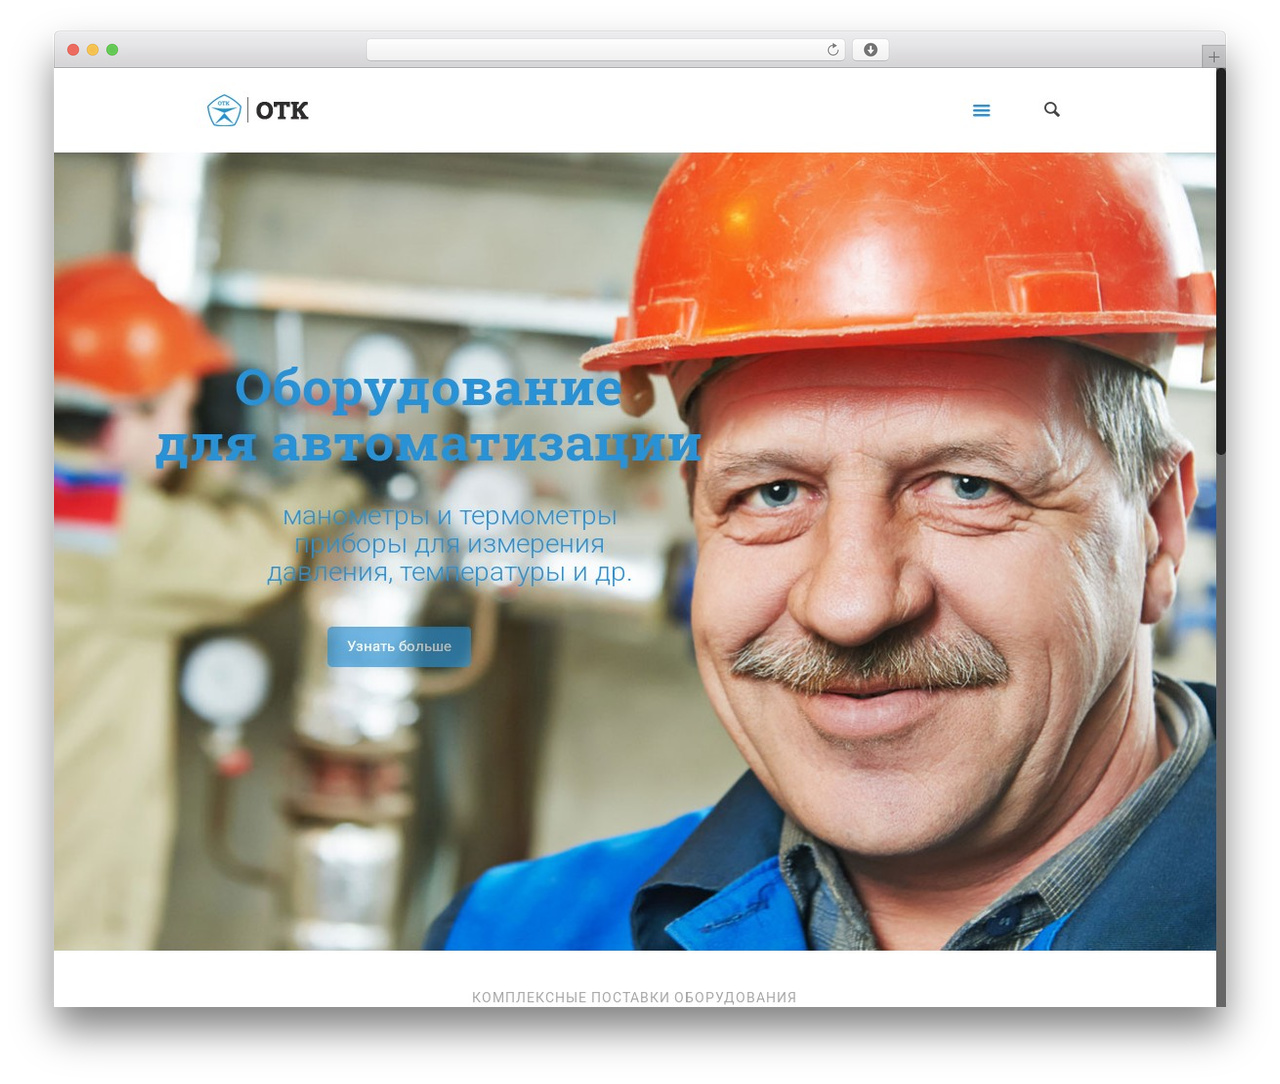This screenshot has height=1084, width=1280.
Task: Click the OTK logo emblem
Action: point(224,110)
